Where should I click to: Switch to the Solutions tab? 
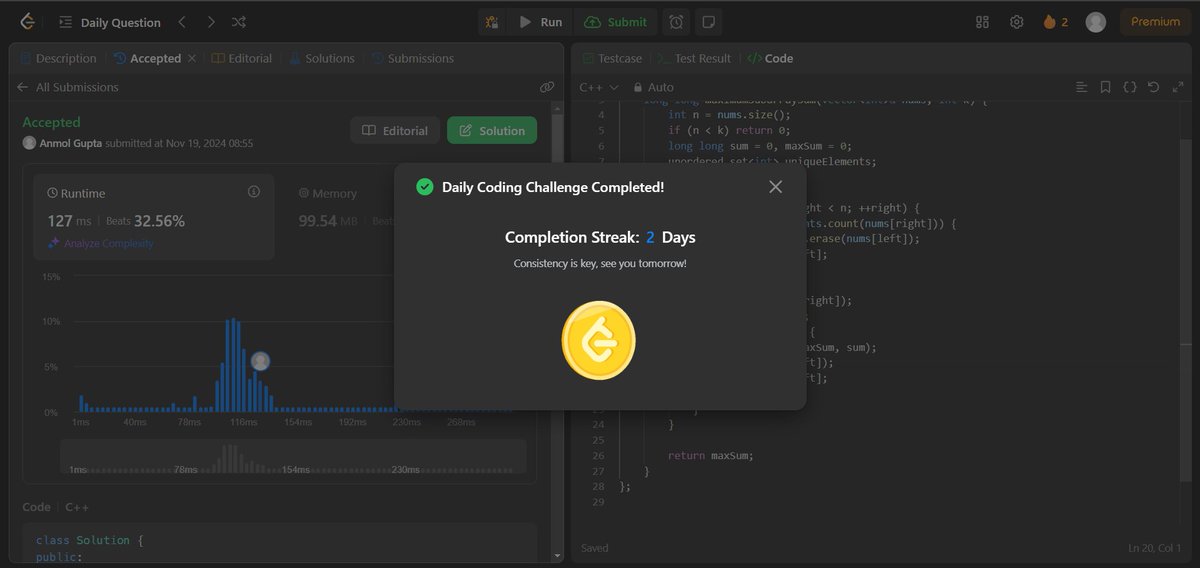tap(322, 58)
